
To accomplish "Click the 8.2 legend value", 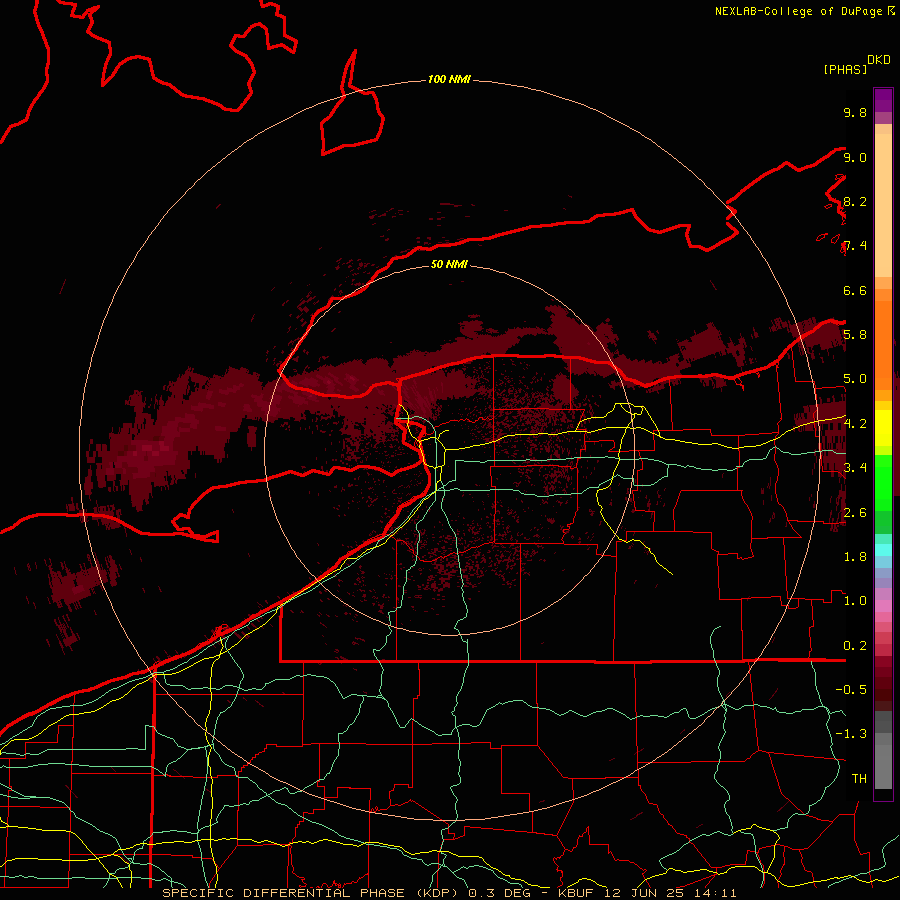I will pos(855,201).
